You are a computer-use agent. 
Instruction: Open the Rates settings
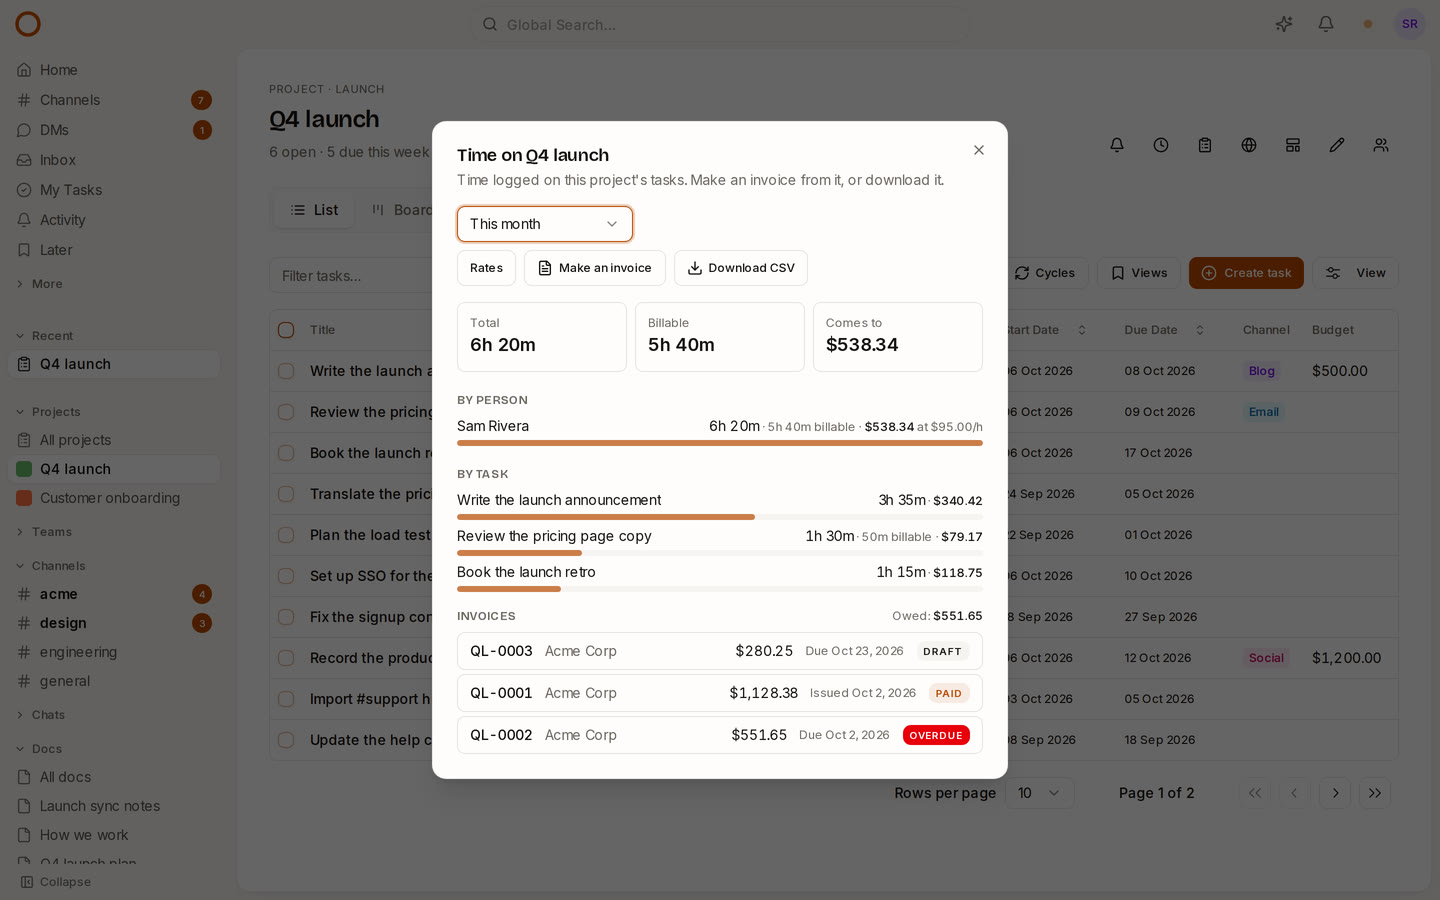pos(486,268)
